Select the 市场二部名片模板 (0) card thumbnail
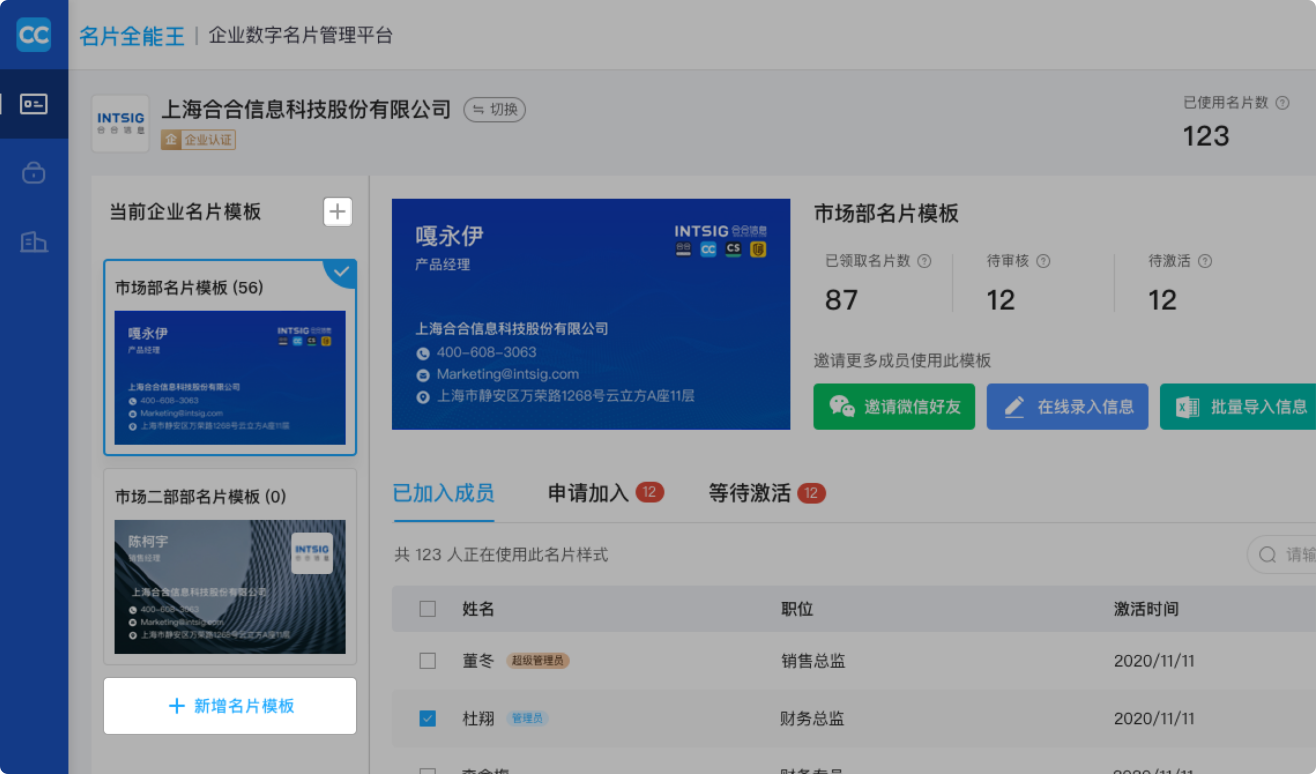Viewport: 1316px width, 774px height. tap(230, 587)
